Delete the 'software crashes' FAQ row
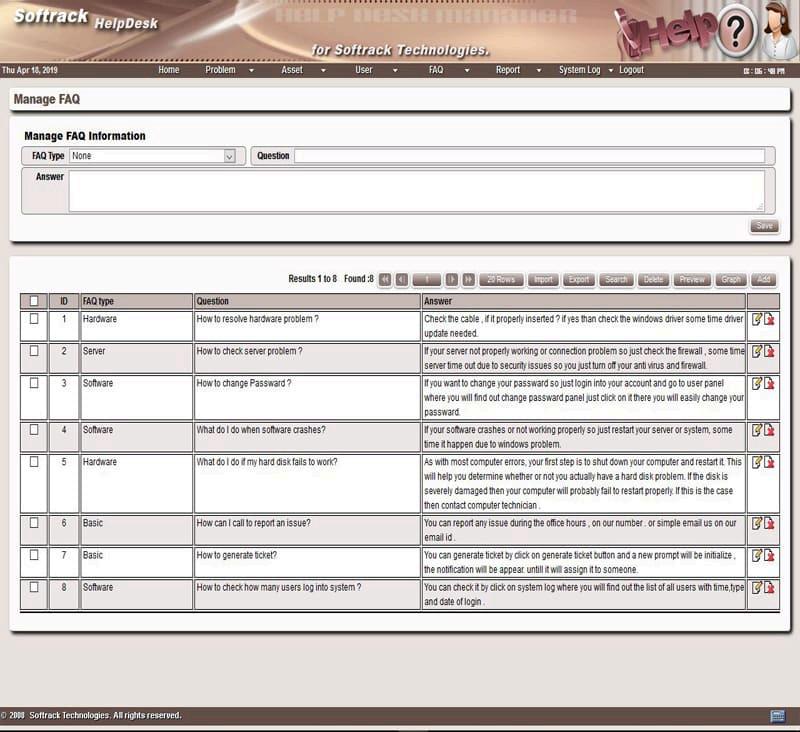800x732 pixels. coord(769,430)
